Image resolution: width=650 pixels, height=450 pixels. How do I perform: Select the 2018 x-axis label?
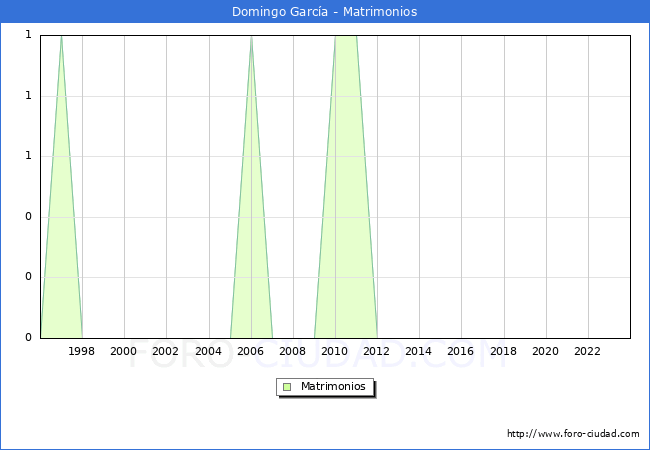click(504, 351)
